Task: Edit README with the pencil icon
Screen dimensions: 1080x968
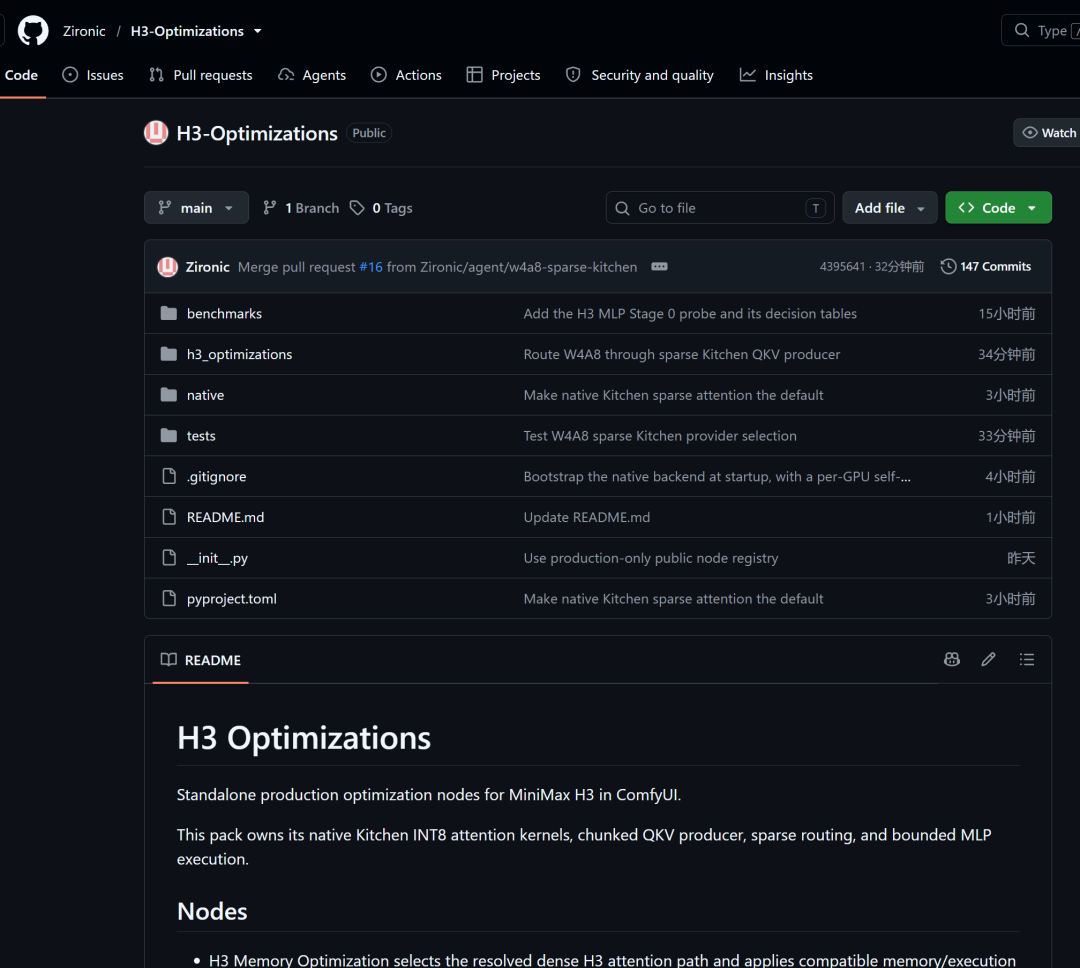Action: 988,659
